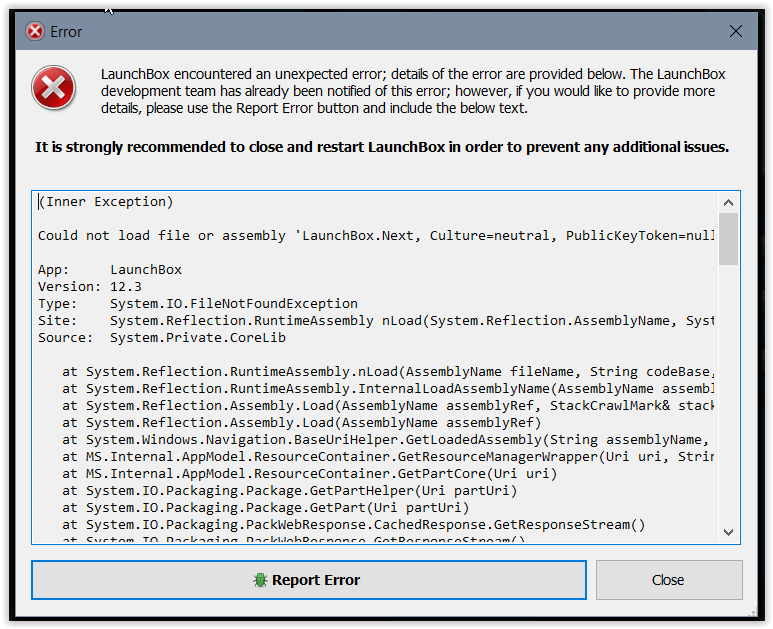
Task: Click the '(Inner Exception)' line
Action: click(x=106, y=202)
